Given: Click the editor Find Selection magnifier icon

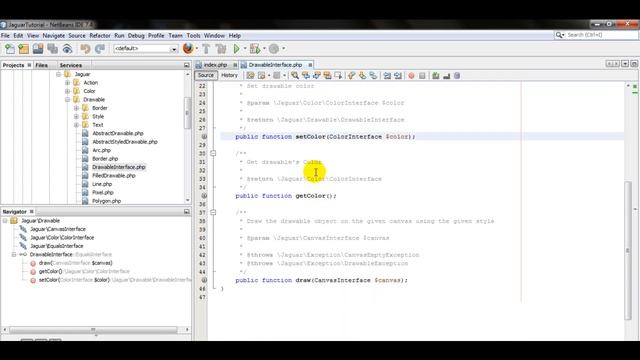Looking at the screenshot, I should (295, 76).
